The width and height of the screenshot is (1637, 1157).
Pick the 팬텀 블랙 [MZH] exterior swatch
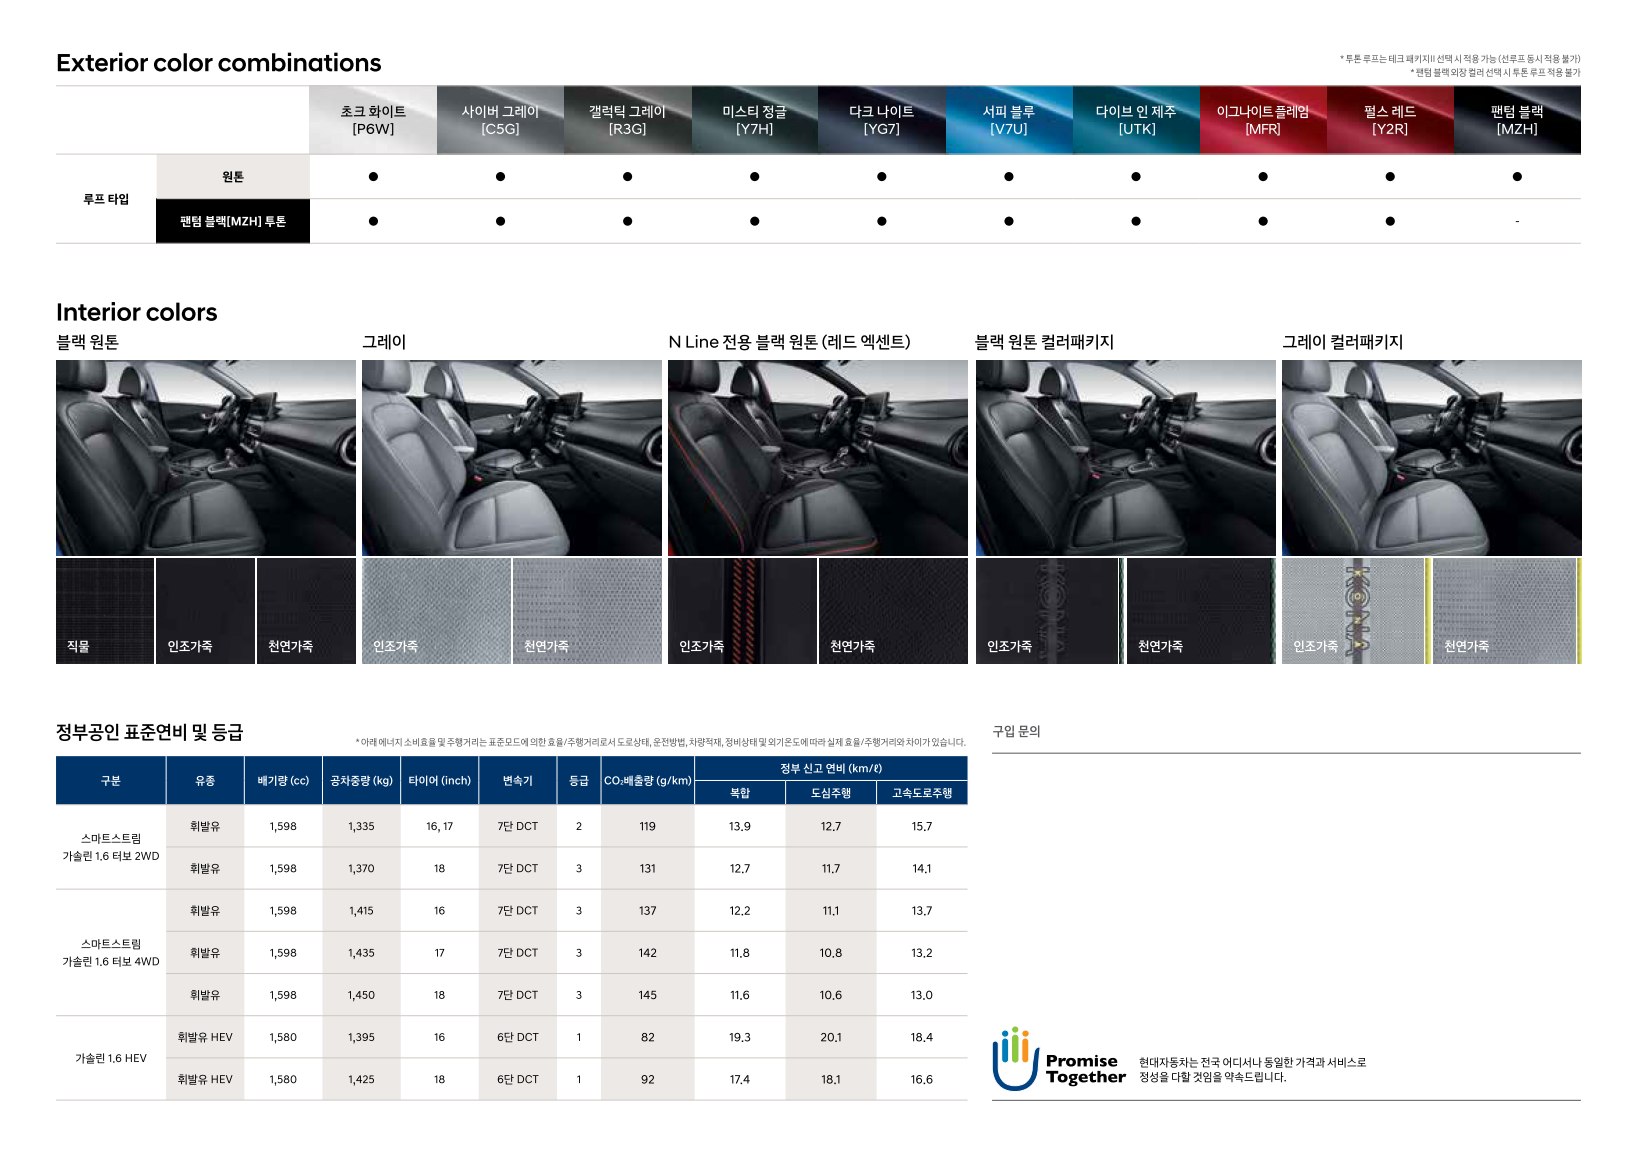click(1516, 120)
